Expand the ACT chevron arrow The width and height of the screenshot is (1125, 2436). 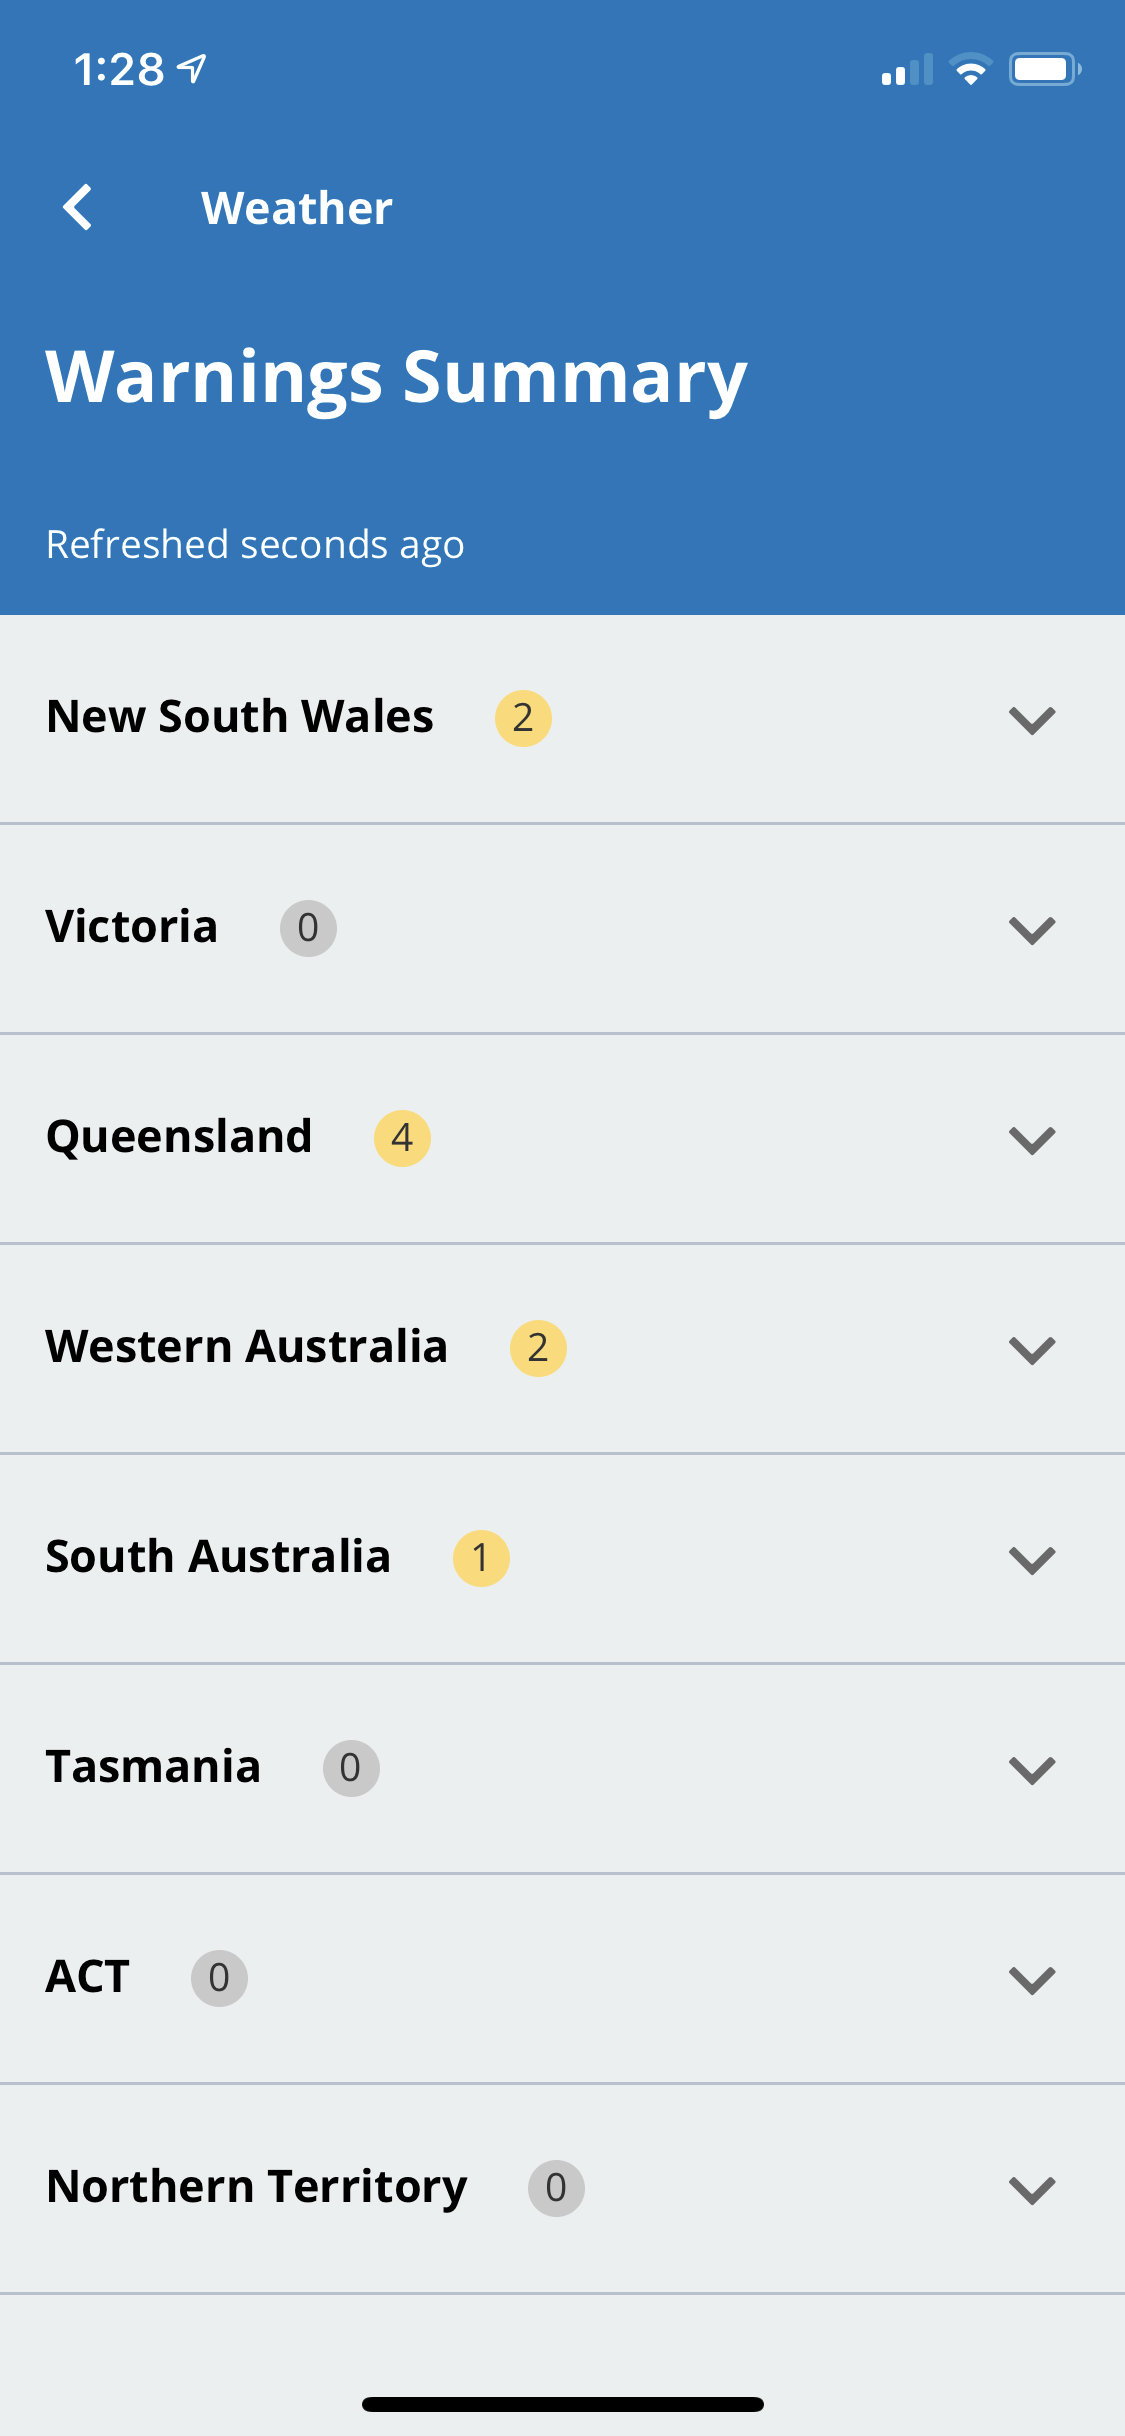tap(1032, 1980)
